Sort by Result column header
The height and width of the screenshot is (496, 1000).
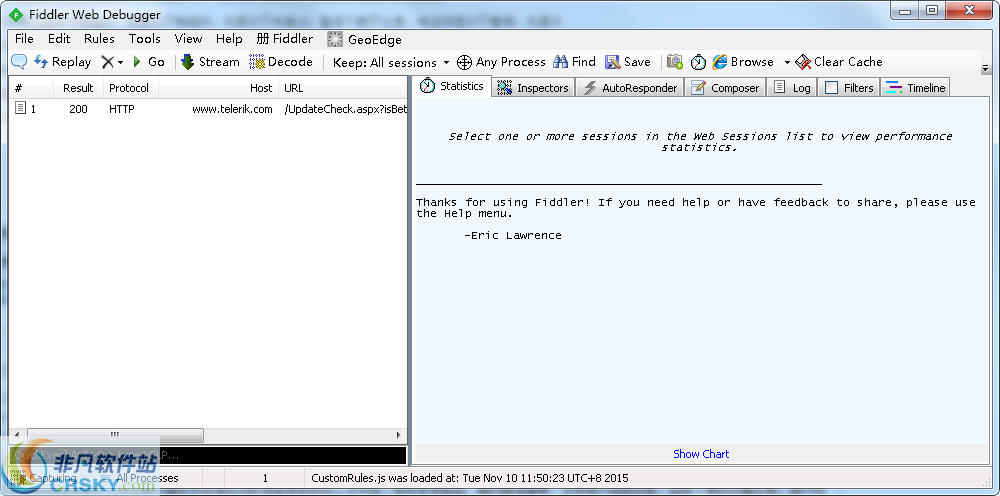(78, 88)
